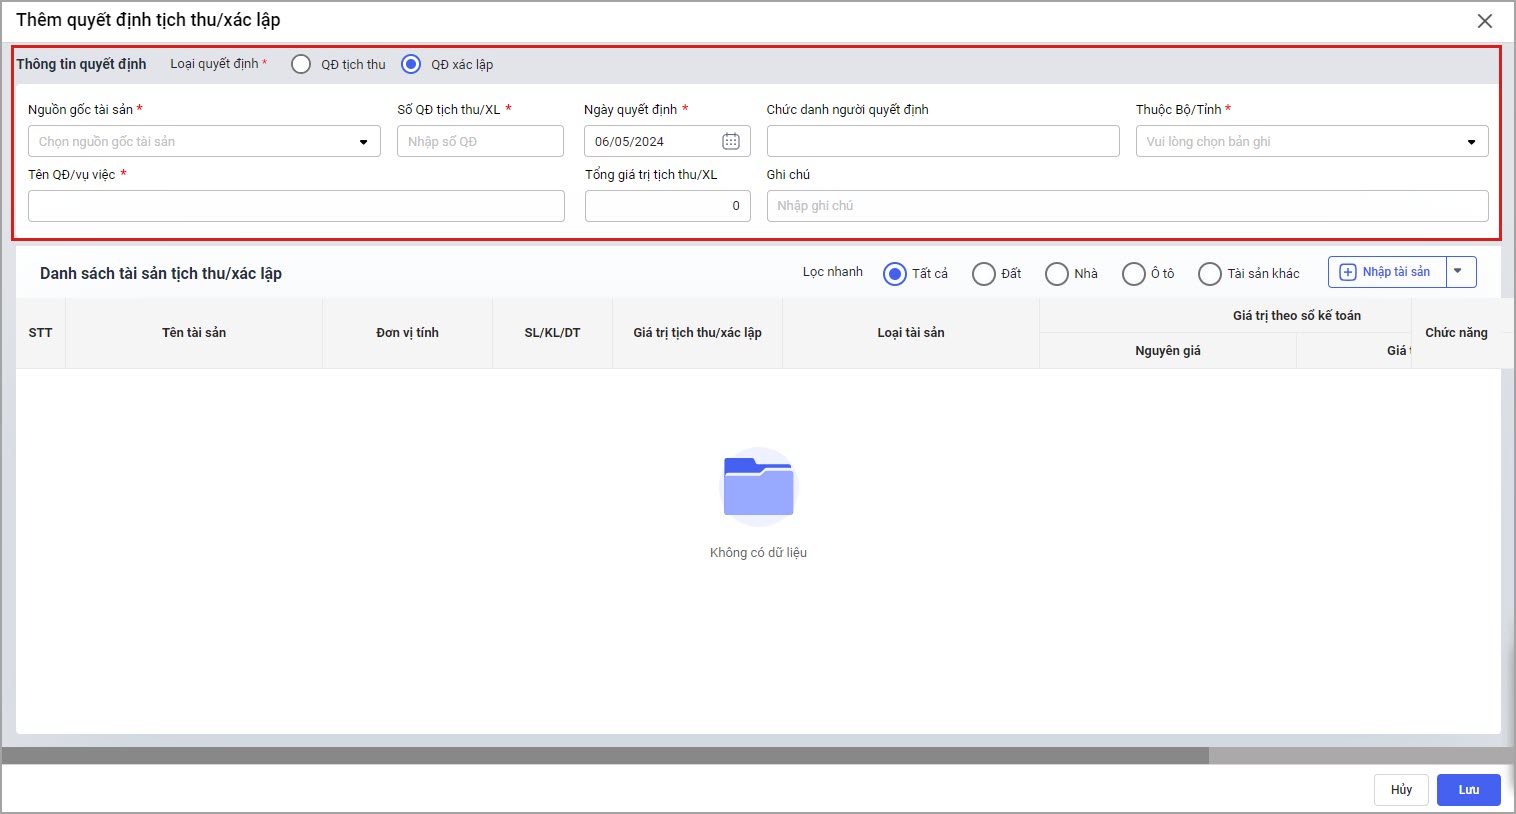This screenshot has width=1516, height=814.
Task: Click the Giá trị theo sổ kế toán header
Action: coord(1297,316)
